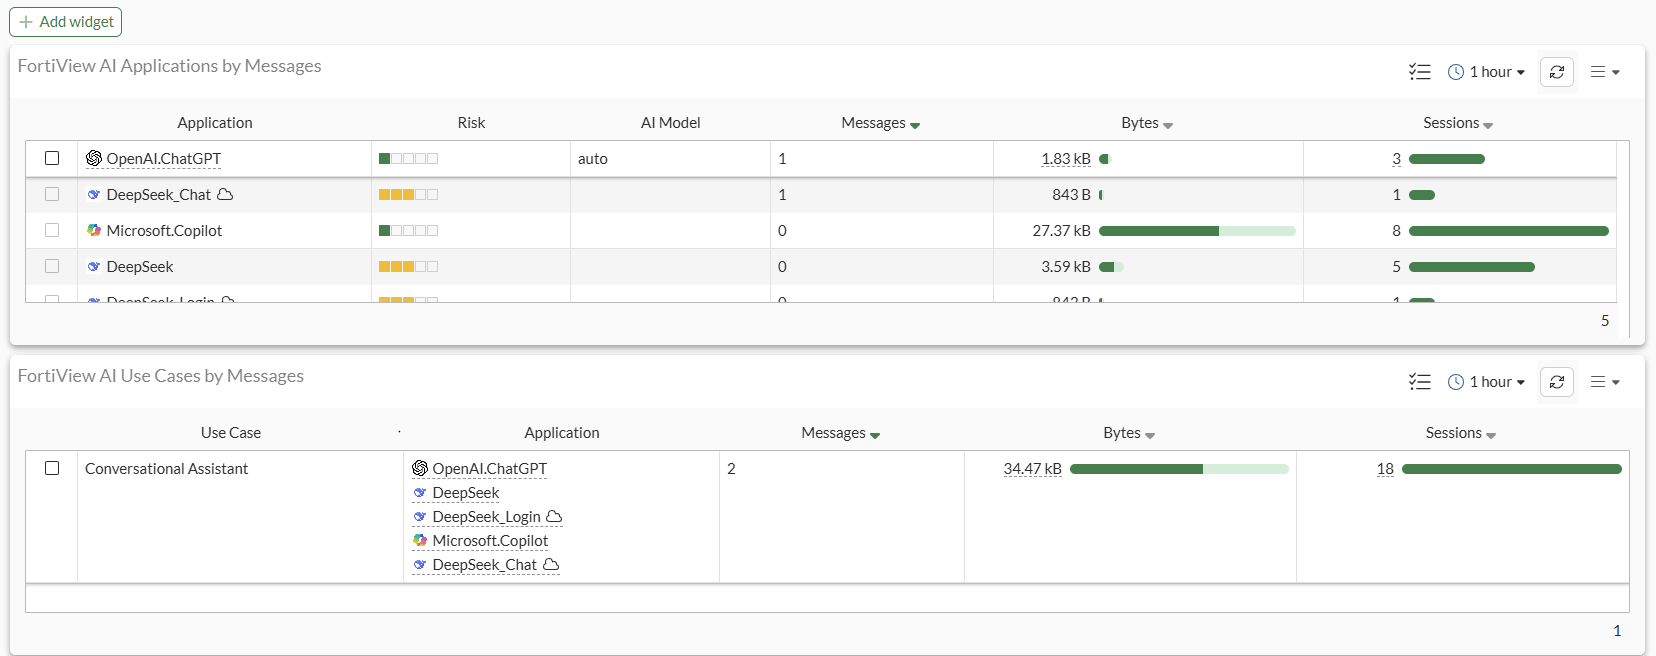This screenshot has height=656, width=1656.
Task: Open filter list icon in Applications widget
Action: (1420, 72)
